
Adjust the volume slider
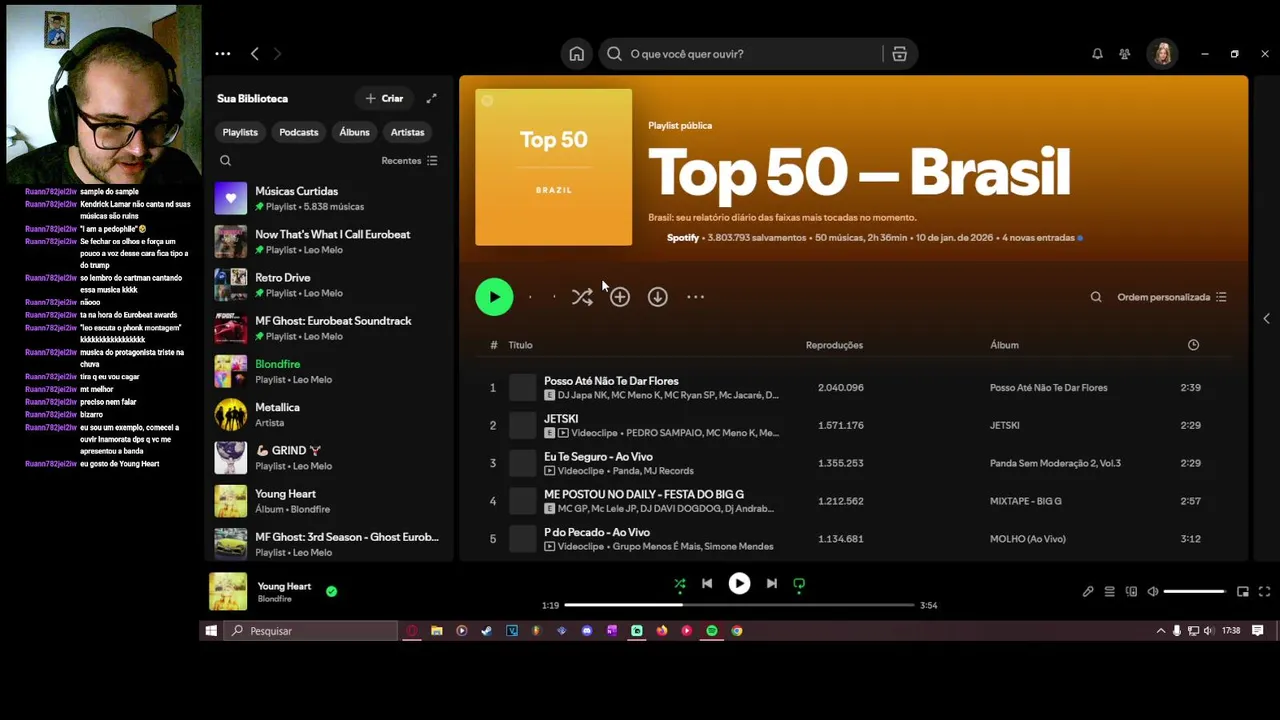[1195, 592]
